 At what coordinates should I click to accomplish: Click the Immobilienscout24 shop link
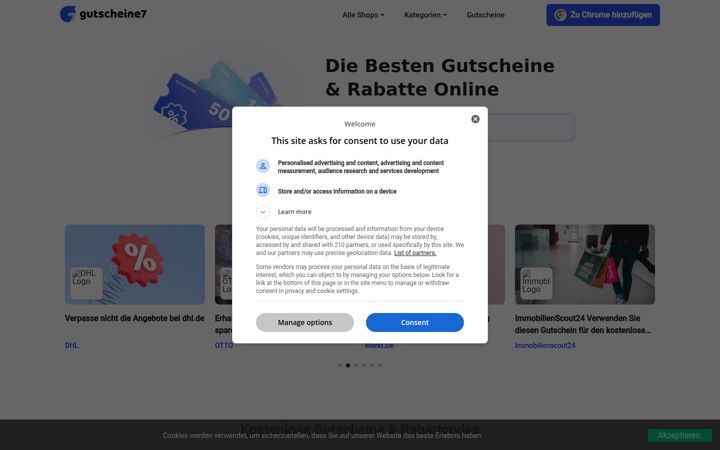[x=545, y=345]
